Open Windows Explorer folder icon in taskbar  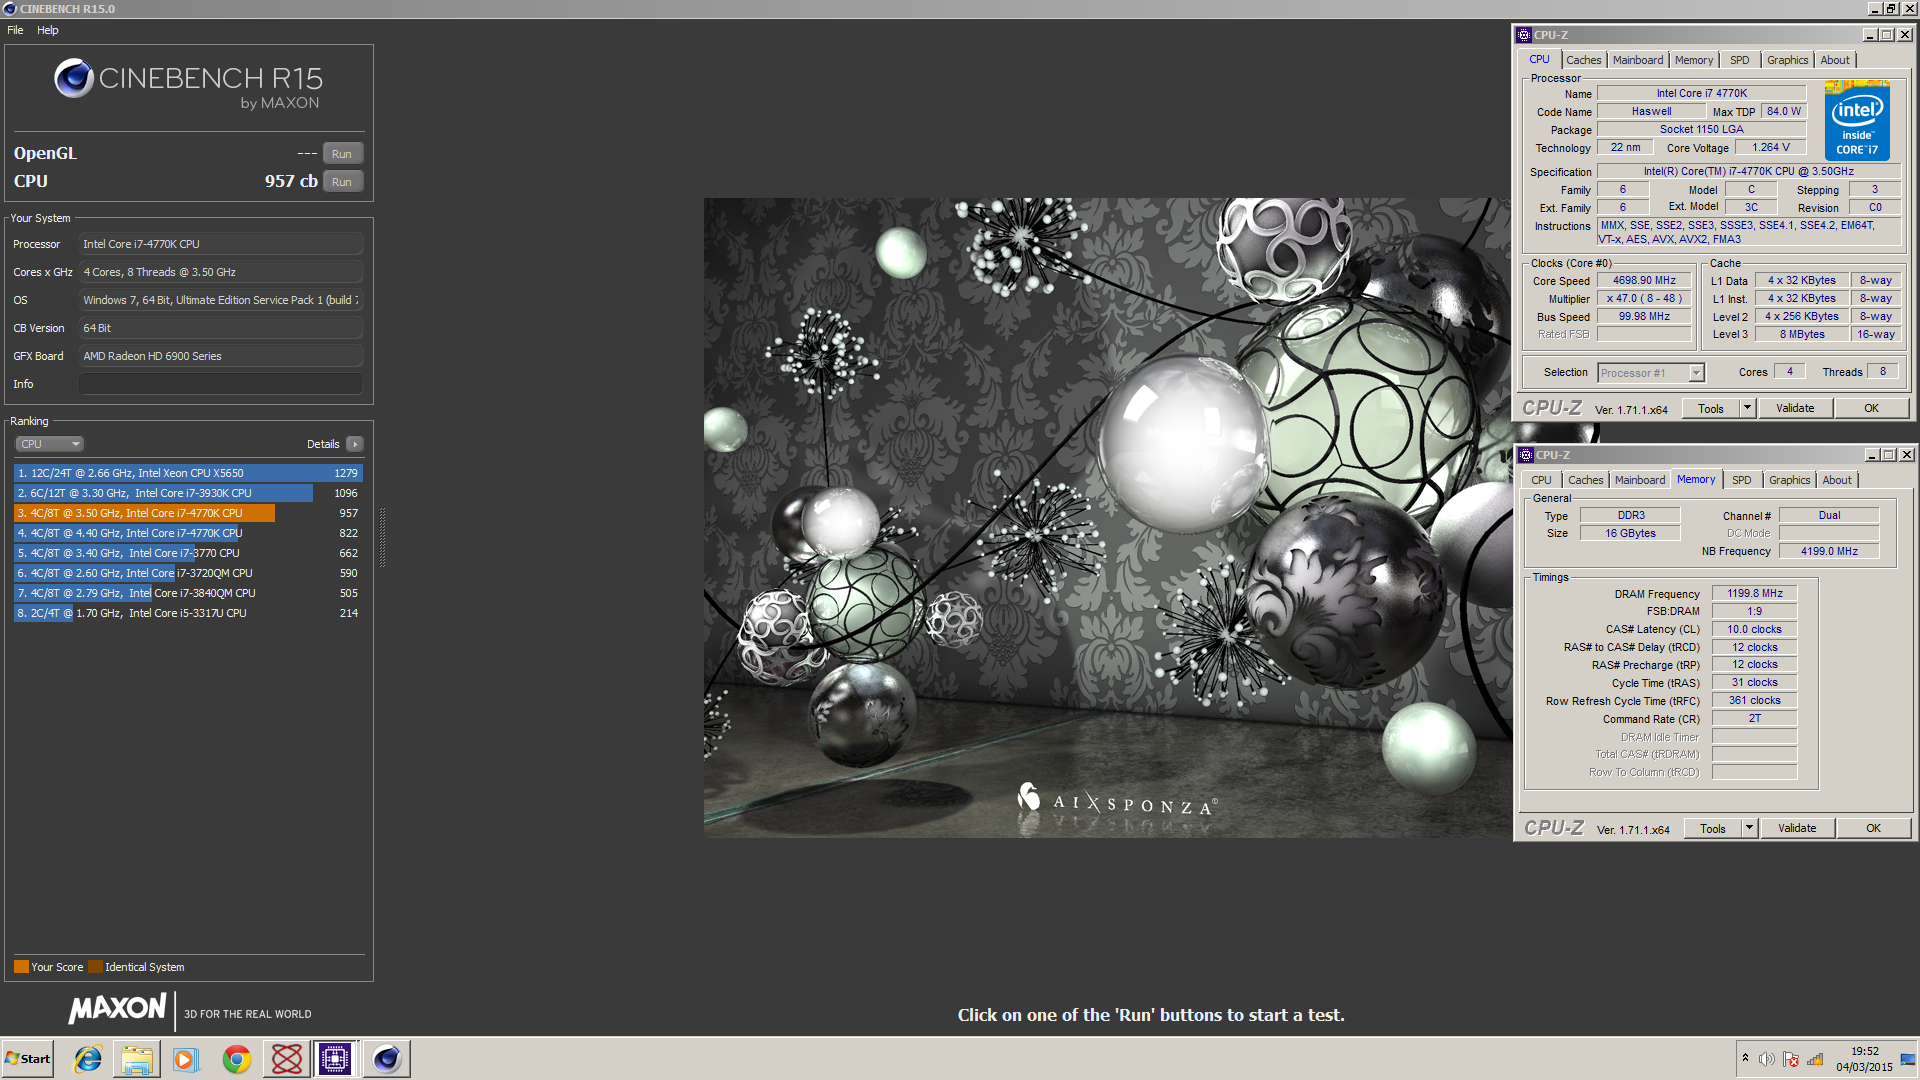[x=137, y=1059]
